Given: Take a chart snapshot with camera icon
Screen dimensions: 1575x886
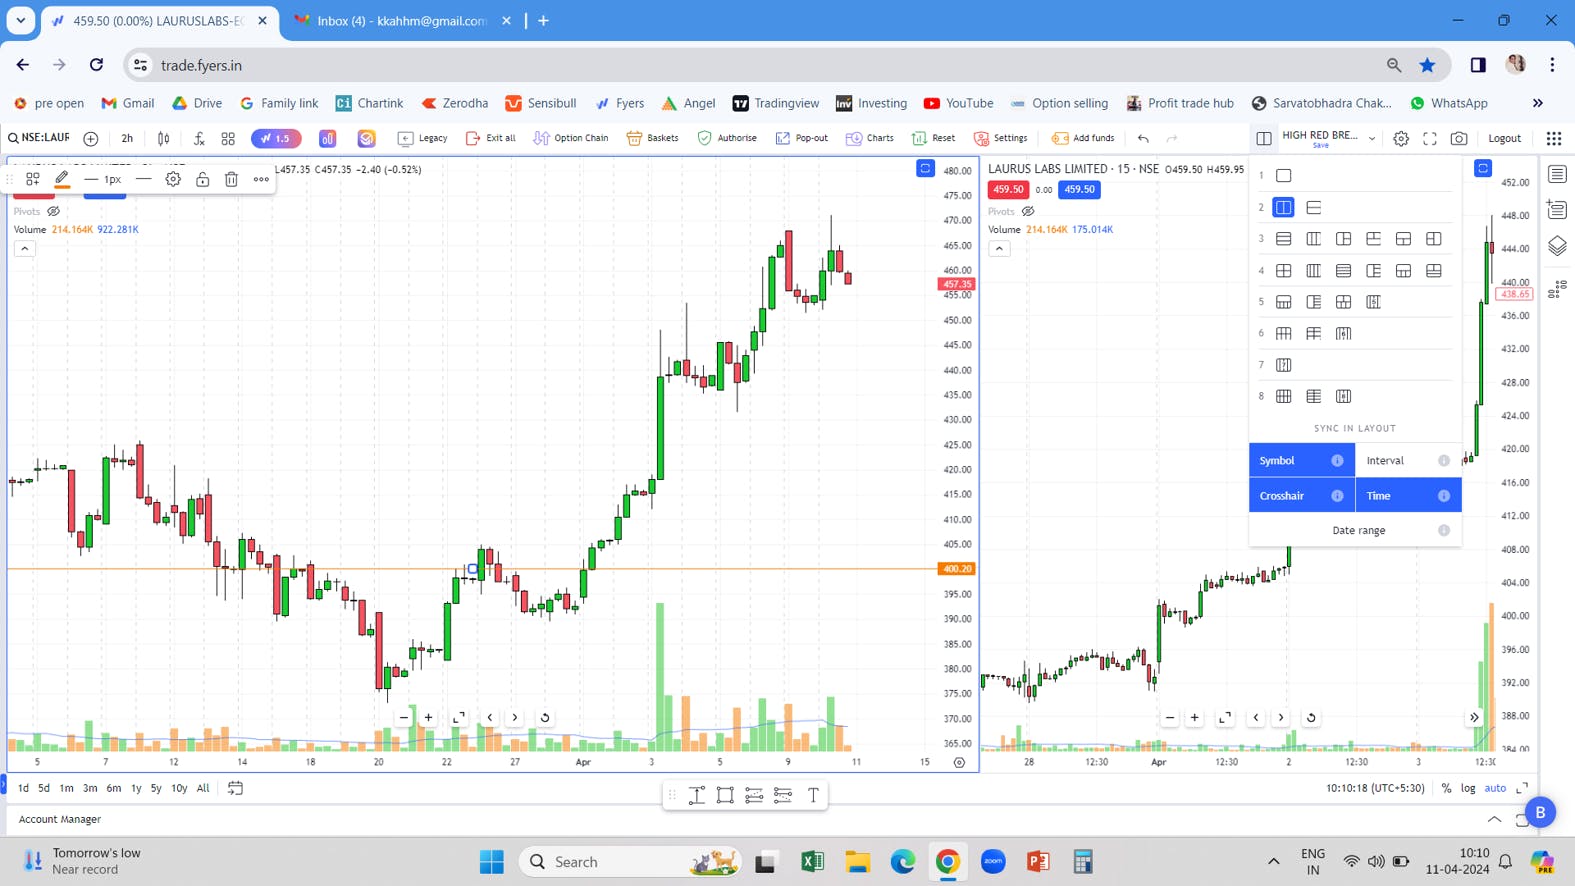Looking at the screenshot, I should pyautogui.click(x=1459, y=138).
